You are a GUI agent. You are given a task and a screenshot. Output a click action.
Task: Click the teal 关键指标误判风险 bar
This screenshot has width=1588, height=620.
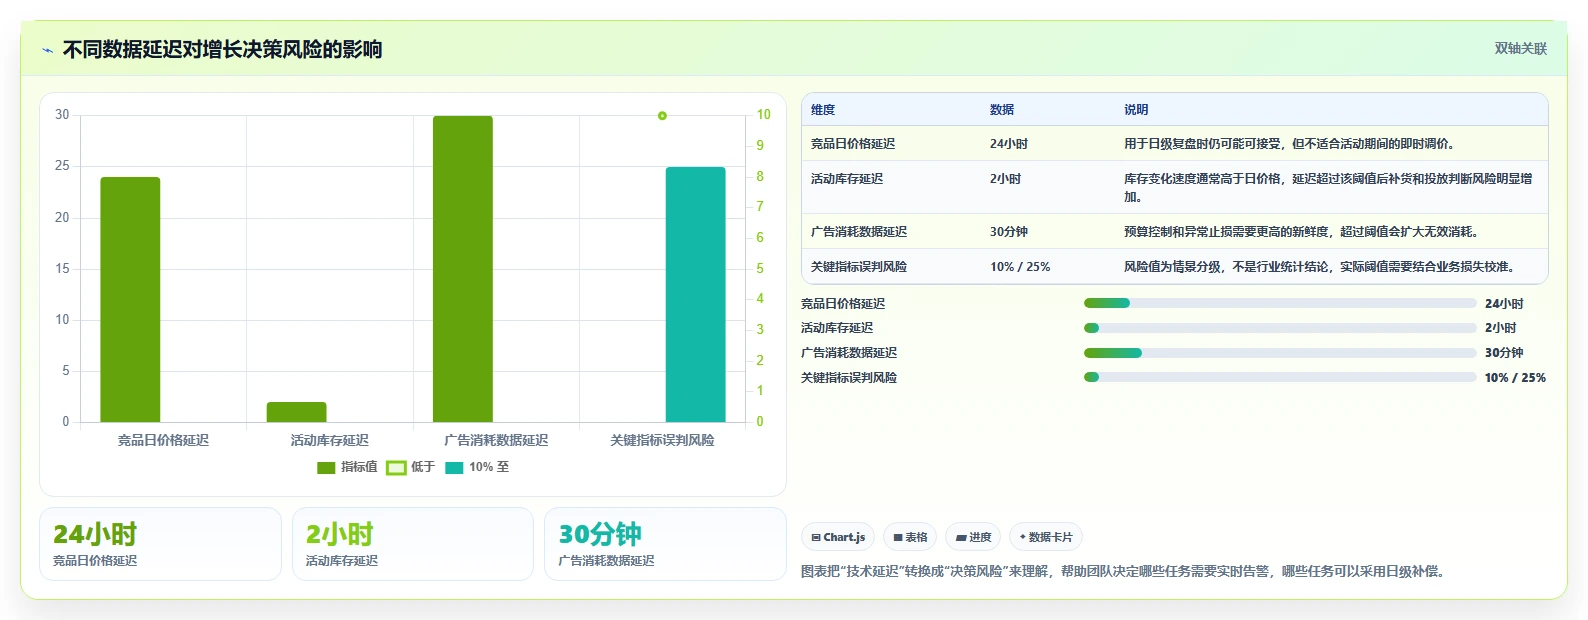coord(696,294)
